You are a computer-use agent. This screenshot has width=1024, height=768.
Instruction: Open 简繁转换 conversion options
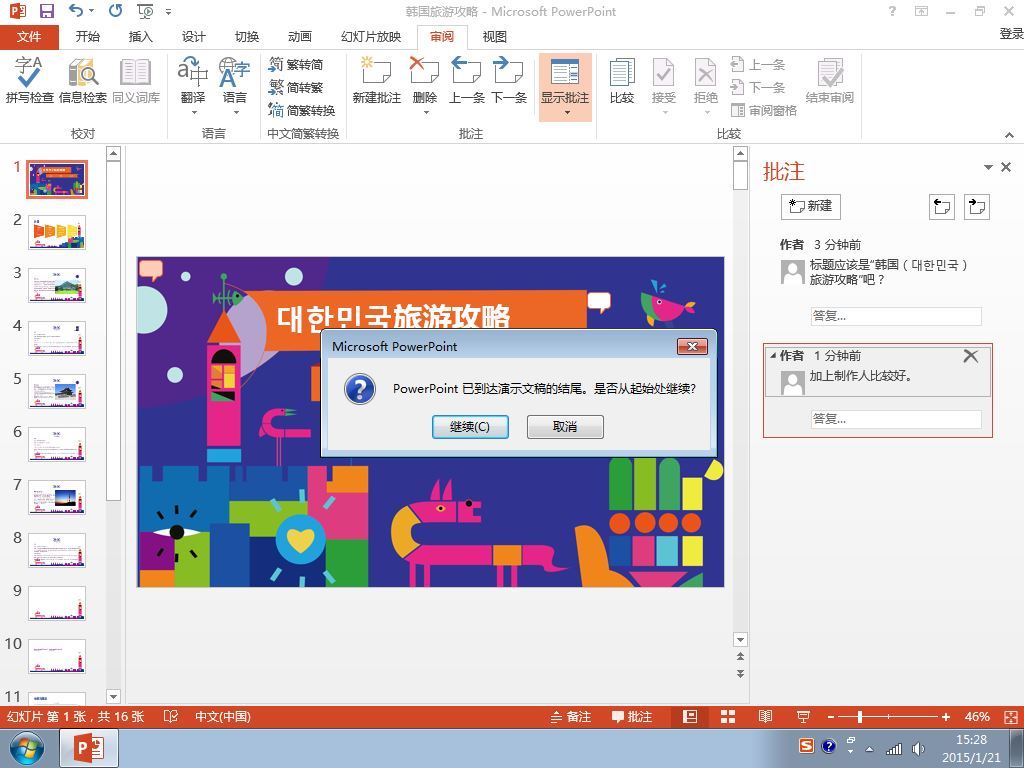pos(302,110)
